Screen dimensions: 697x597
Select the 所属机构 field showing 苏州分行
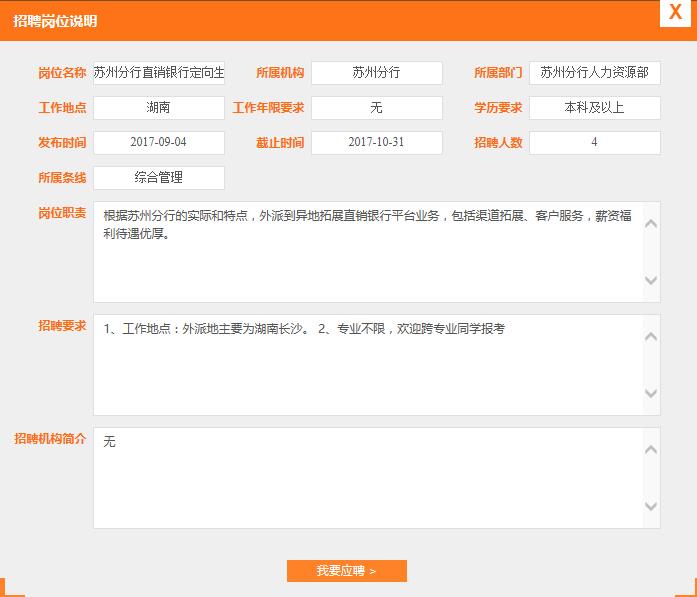pos(376,73)
